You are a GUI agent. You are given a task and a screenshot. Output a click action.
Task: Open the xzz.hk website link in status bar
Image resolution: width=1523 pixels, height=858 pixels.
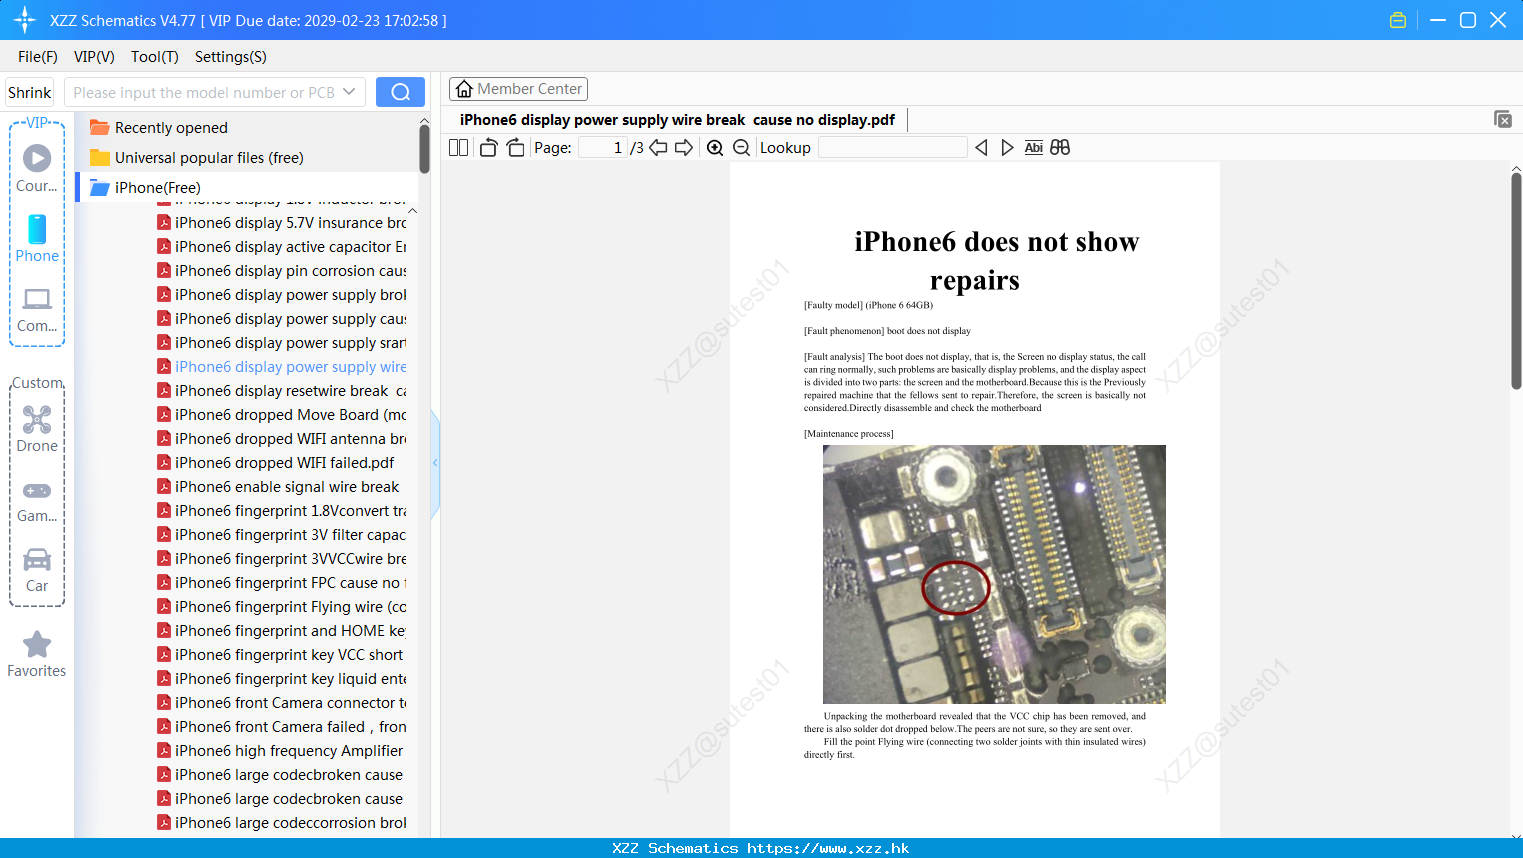click(828, 848)
